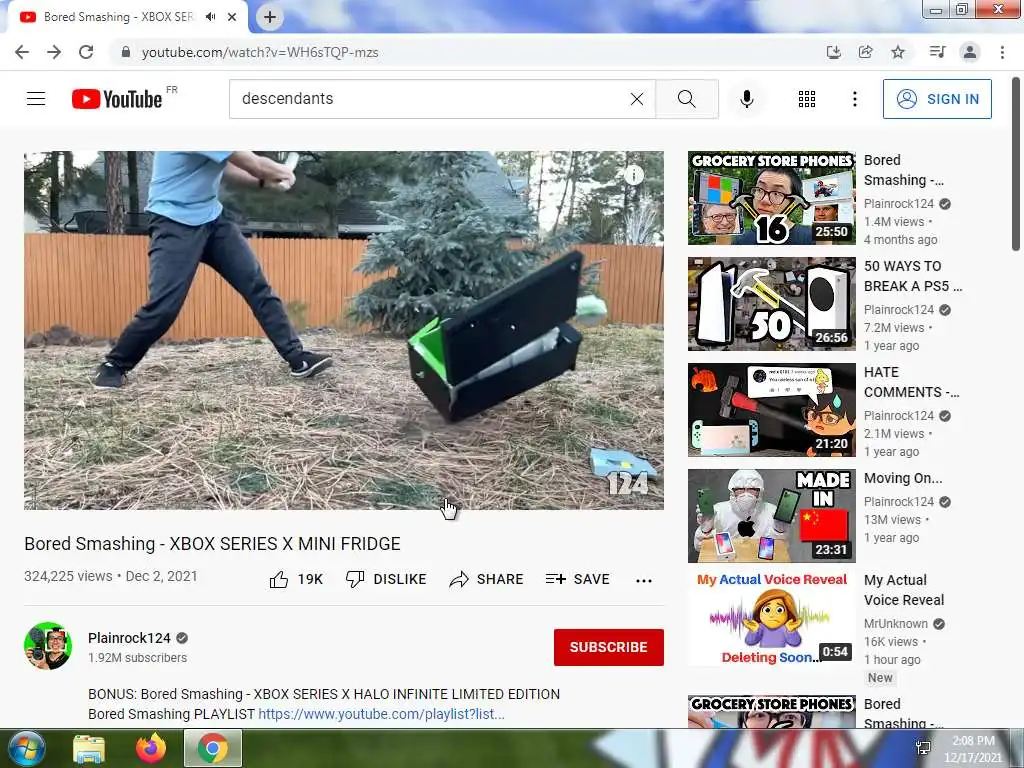Viewport: 1024px width, 768px height.
Task: Open Grocery Store Phones 25:50 thumbnail
Action: (x=771, y=198)
